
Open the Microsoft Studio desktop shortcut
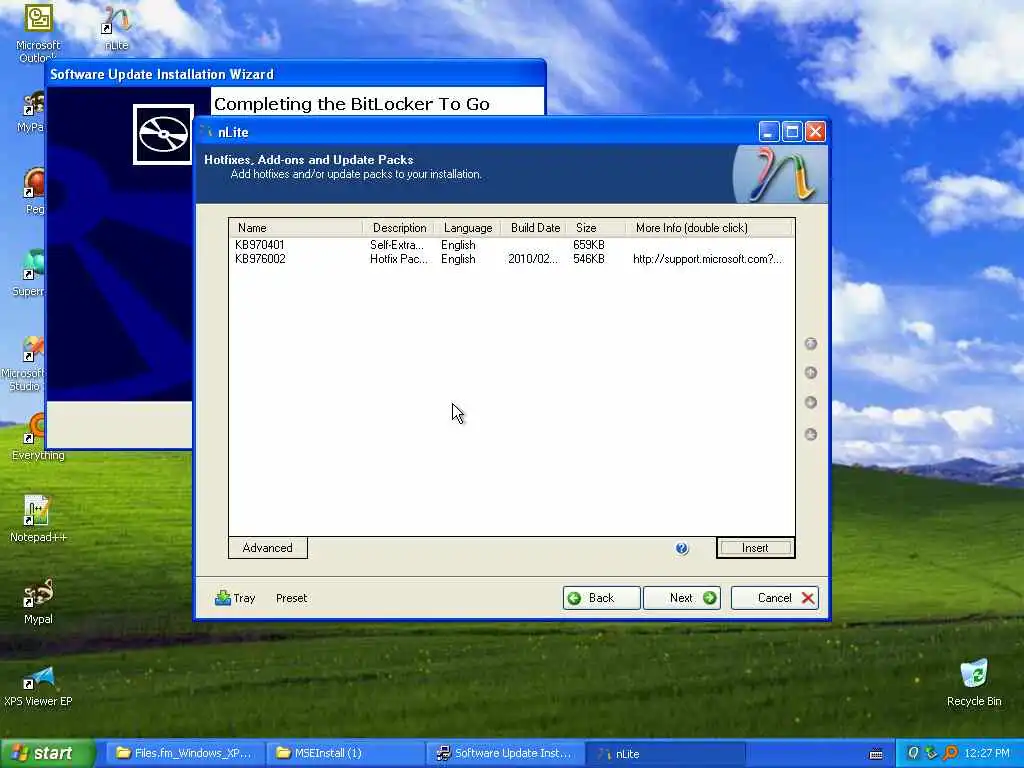[25, 364]
